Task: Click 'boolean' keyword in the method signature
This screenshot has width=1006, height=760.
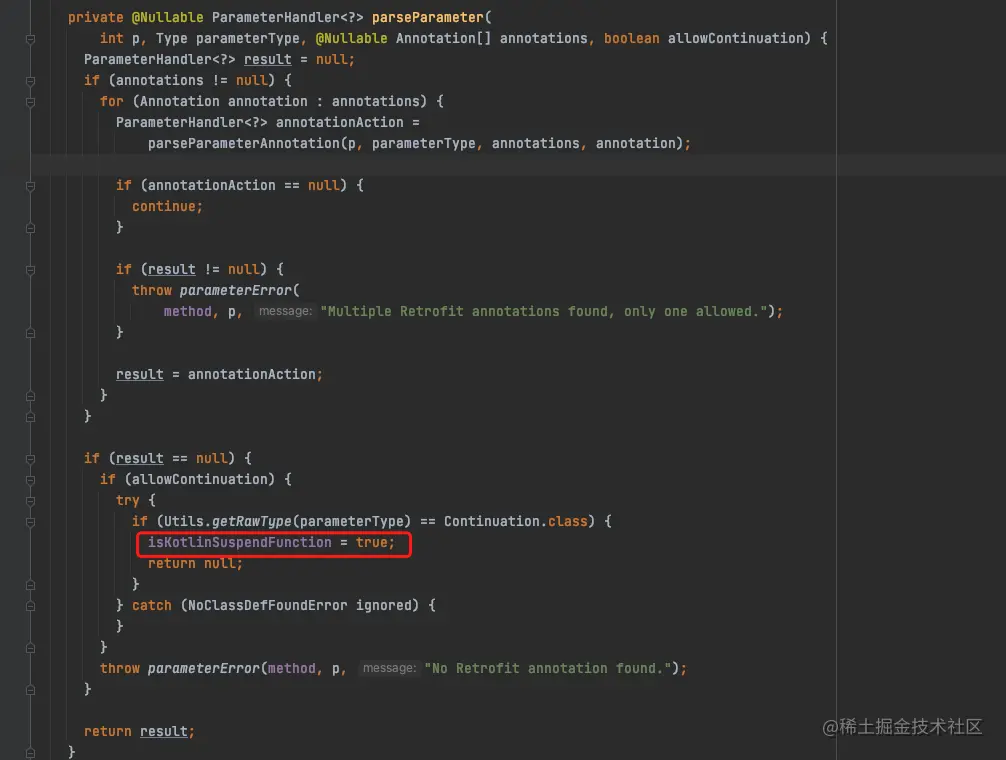Action: (631, 38)
